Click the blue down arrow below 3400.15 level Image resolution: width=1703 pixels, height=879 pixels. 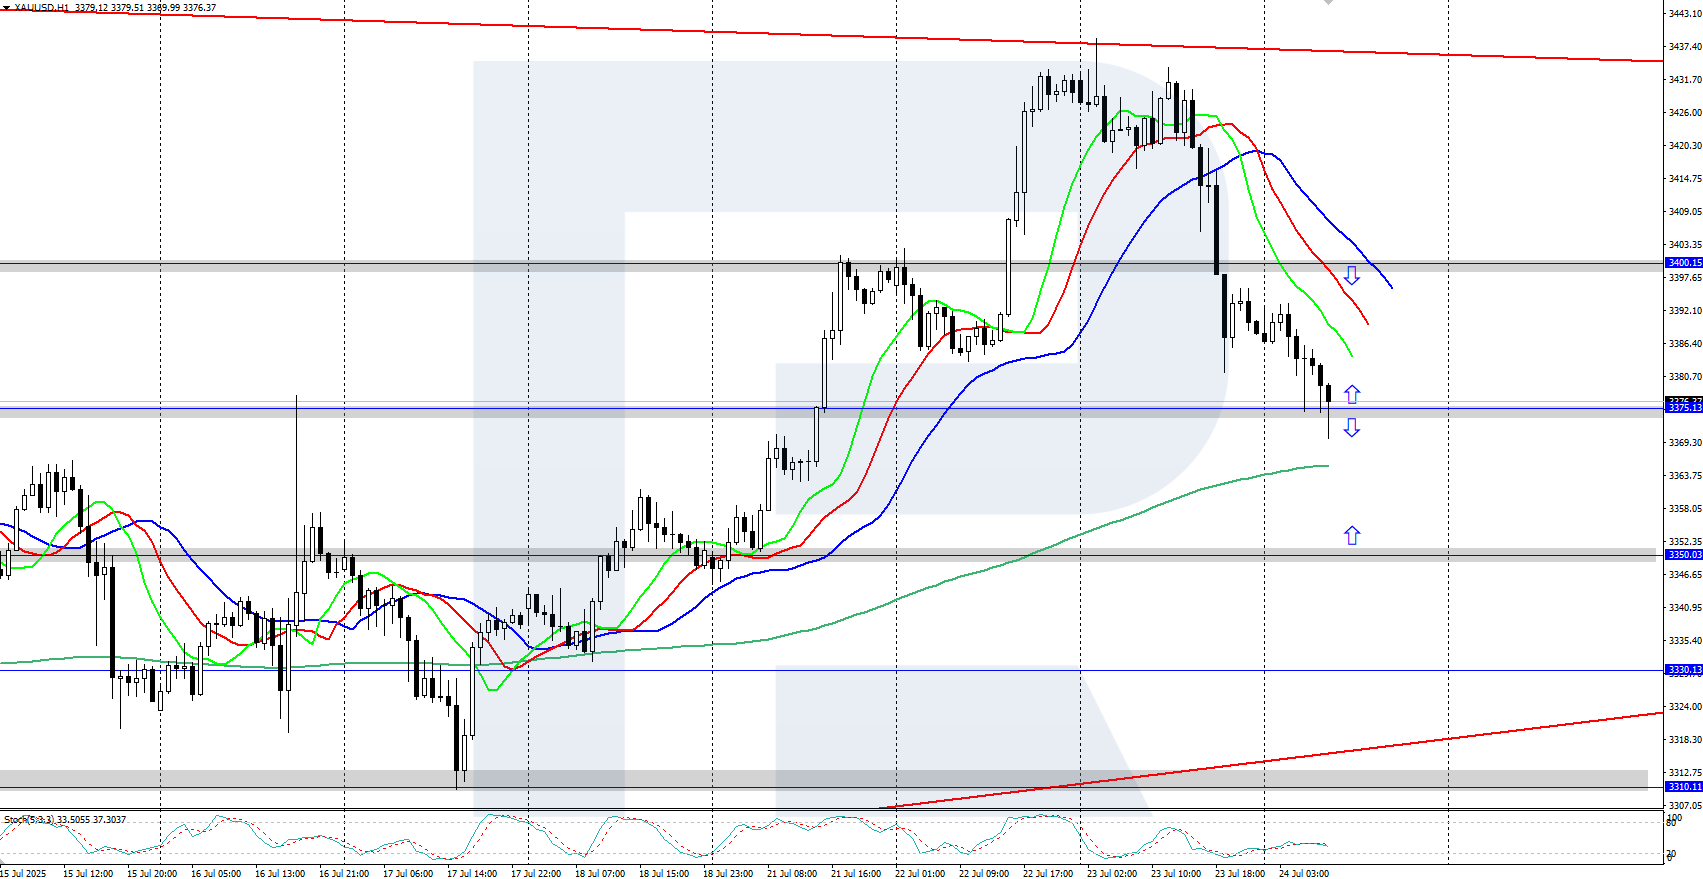pos(1351,275)
